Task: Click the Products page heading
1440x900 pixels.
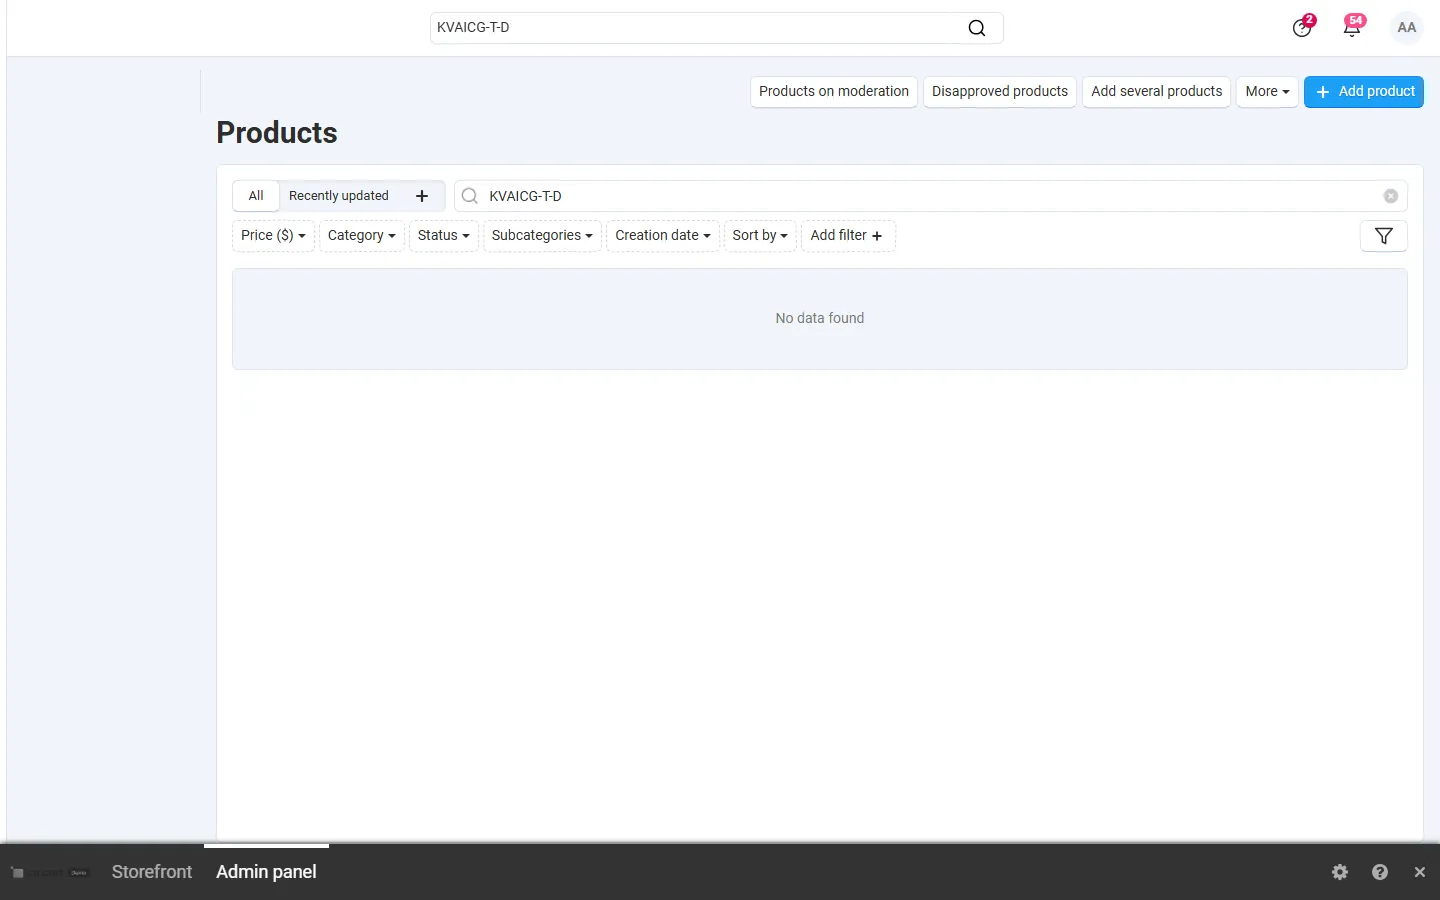Action: click(277, 133)
